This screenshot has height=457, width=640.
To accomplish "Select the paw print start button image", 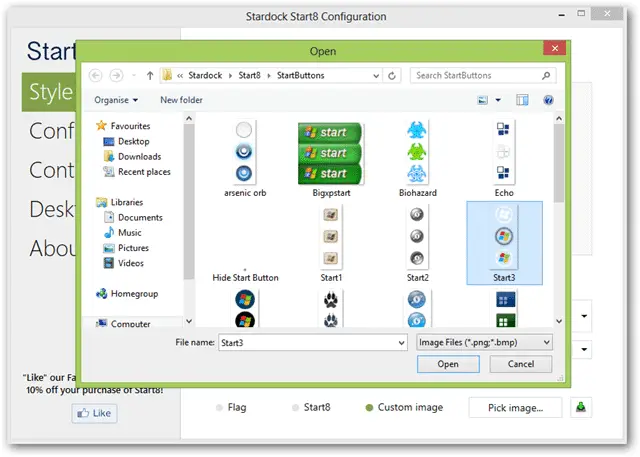I will [x=331, y=309].
